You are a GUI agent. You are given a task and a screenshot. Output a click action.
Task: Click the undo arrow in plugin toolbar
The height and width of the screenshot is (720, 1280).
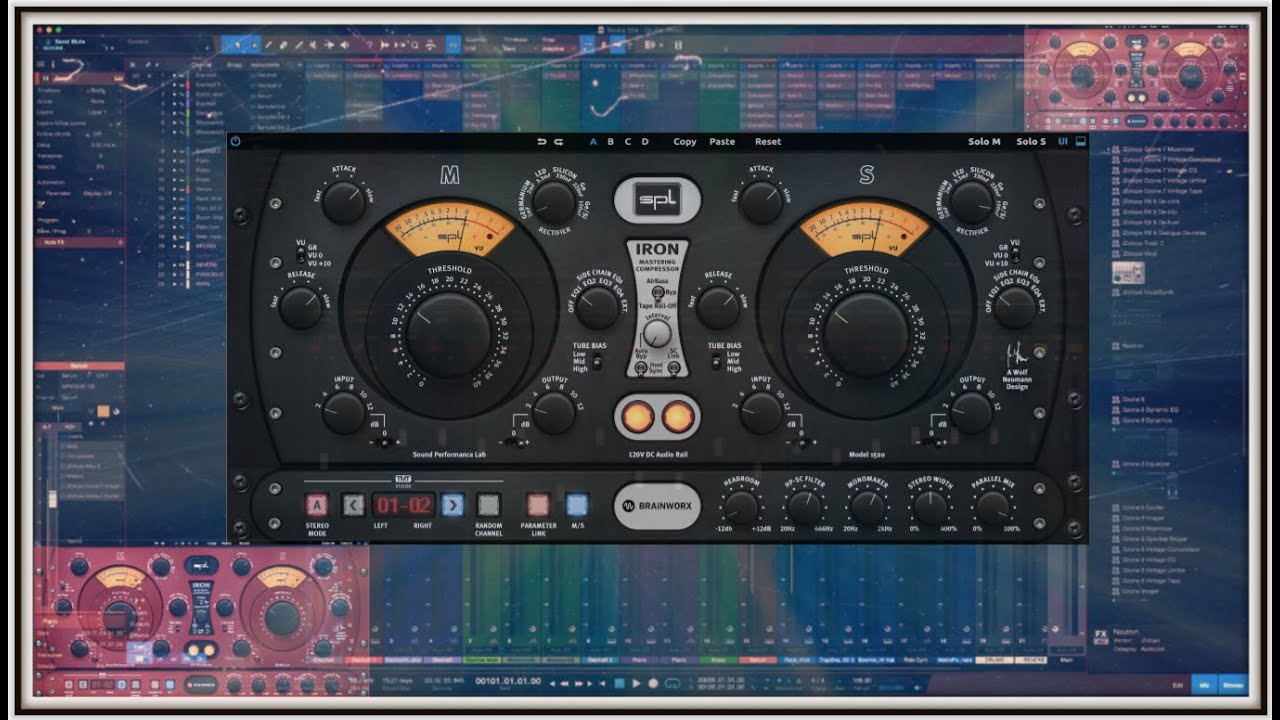coord(542,141)
